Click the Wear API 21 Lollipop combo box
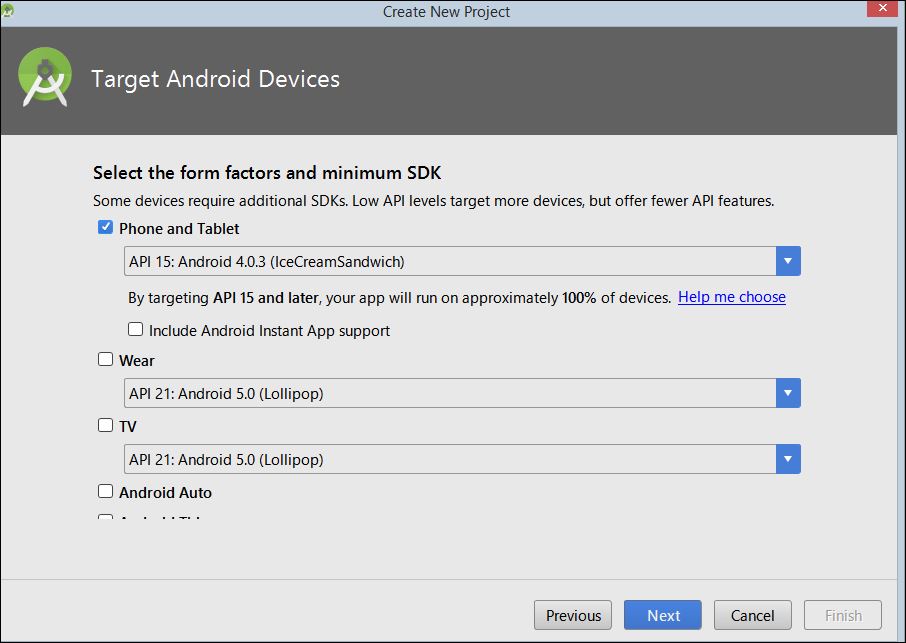Screen dimensions: 906x643 click(x=462, y=393)
